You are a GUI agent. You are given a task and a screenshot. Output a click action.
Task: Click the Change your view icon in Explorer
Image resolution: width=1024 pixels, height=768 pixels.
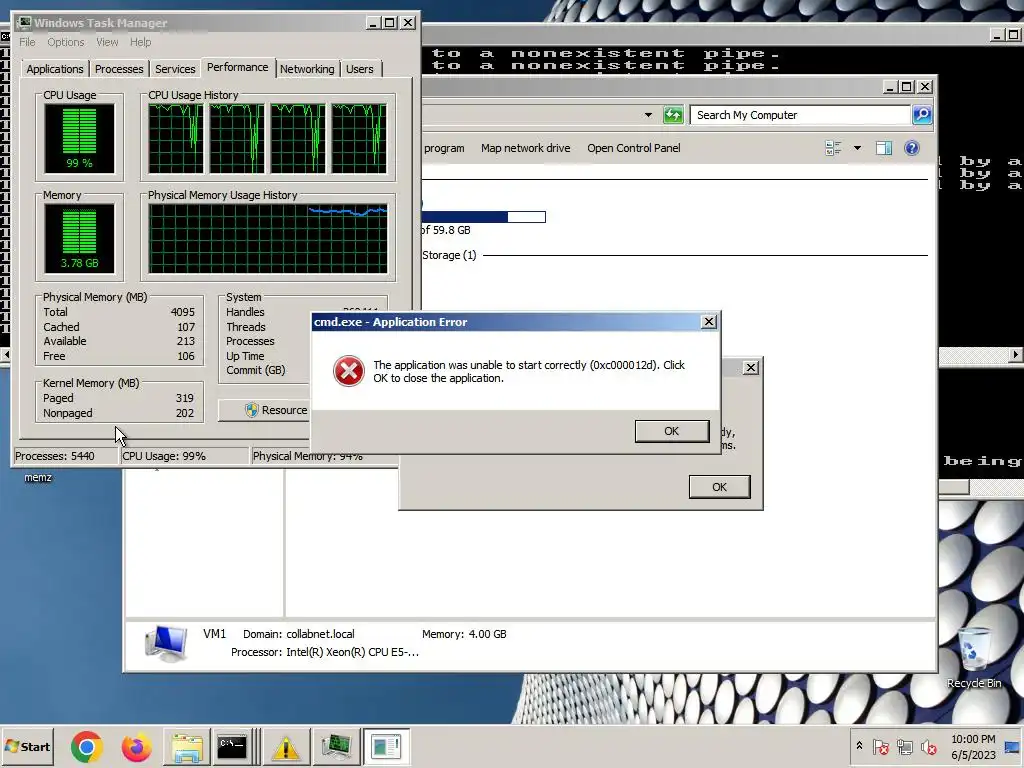tap(833, 148)
